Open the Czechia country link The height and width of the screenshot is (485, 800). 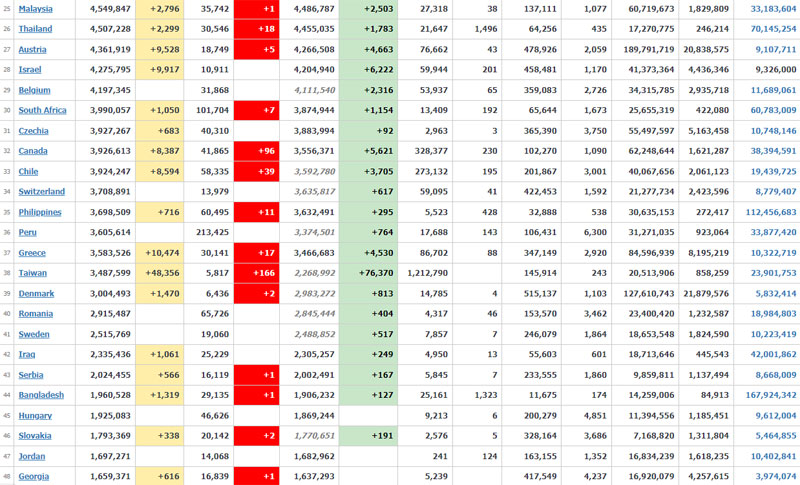click(33, 131)
